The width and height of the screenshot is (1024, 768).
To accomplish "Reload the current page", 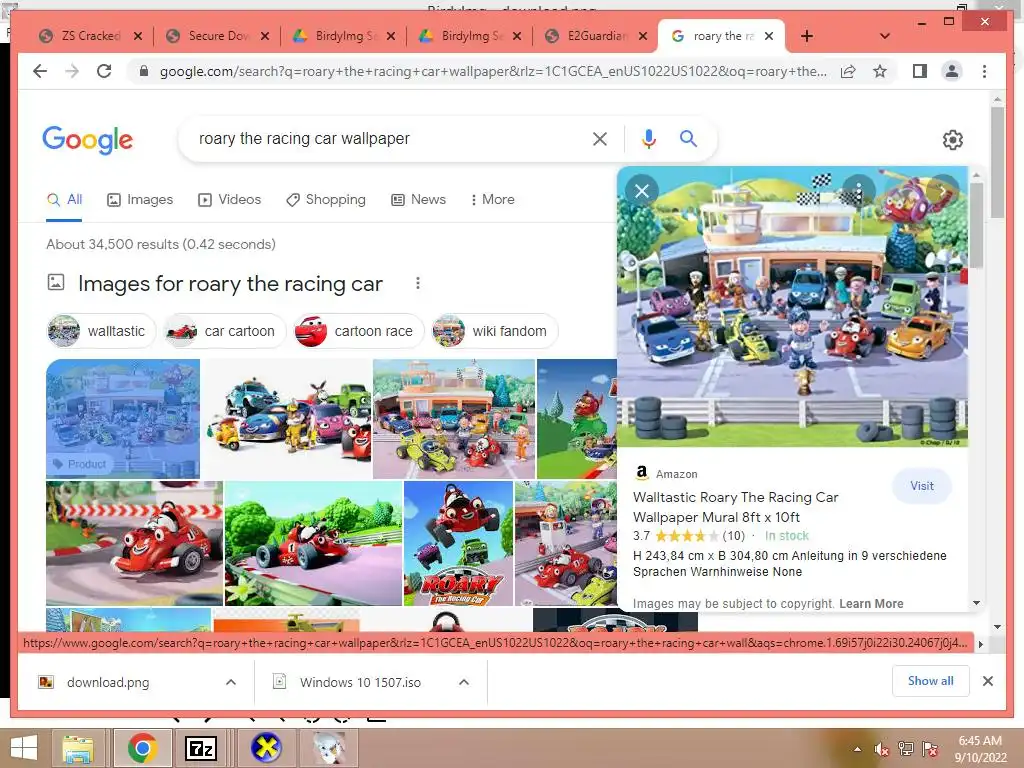I will click(104, 71).
